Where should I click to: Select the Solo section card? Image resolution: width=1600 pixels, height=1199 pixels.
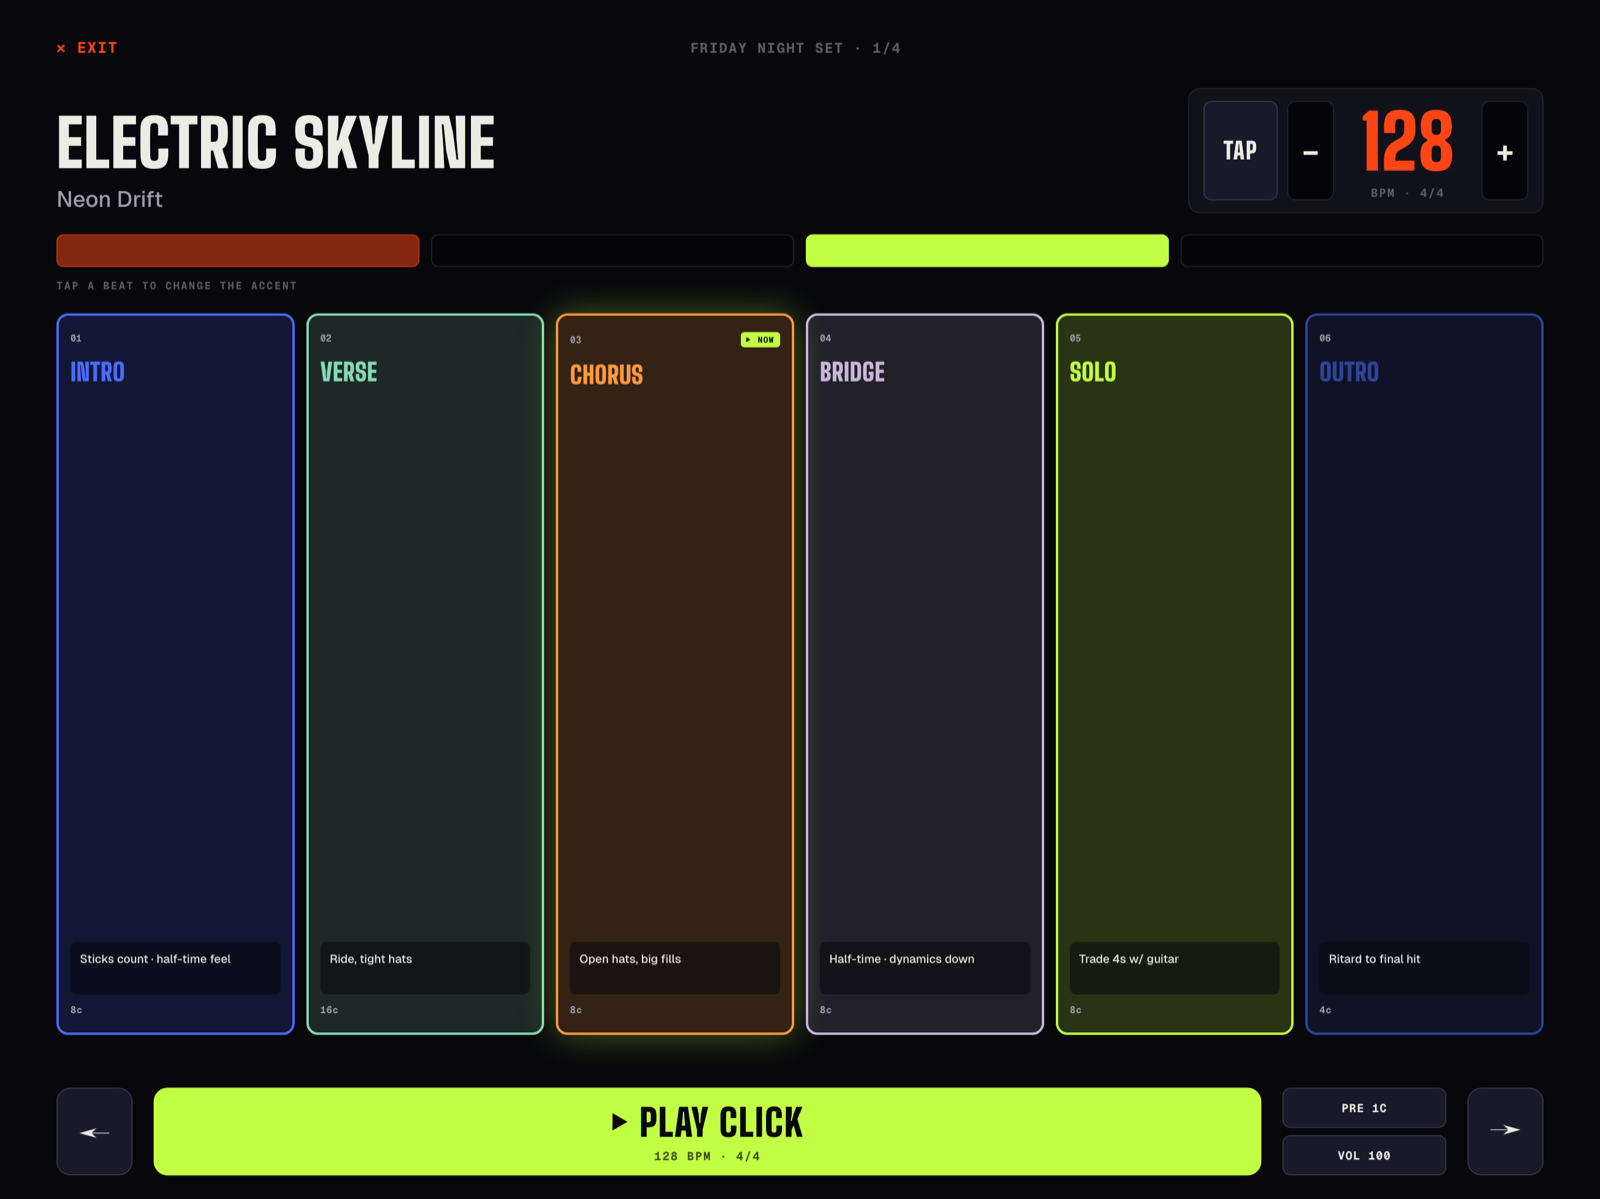click(1175, 674)
